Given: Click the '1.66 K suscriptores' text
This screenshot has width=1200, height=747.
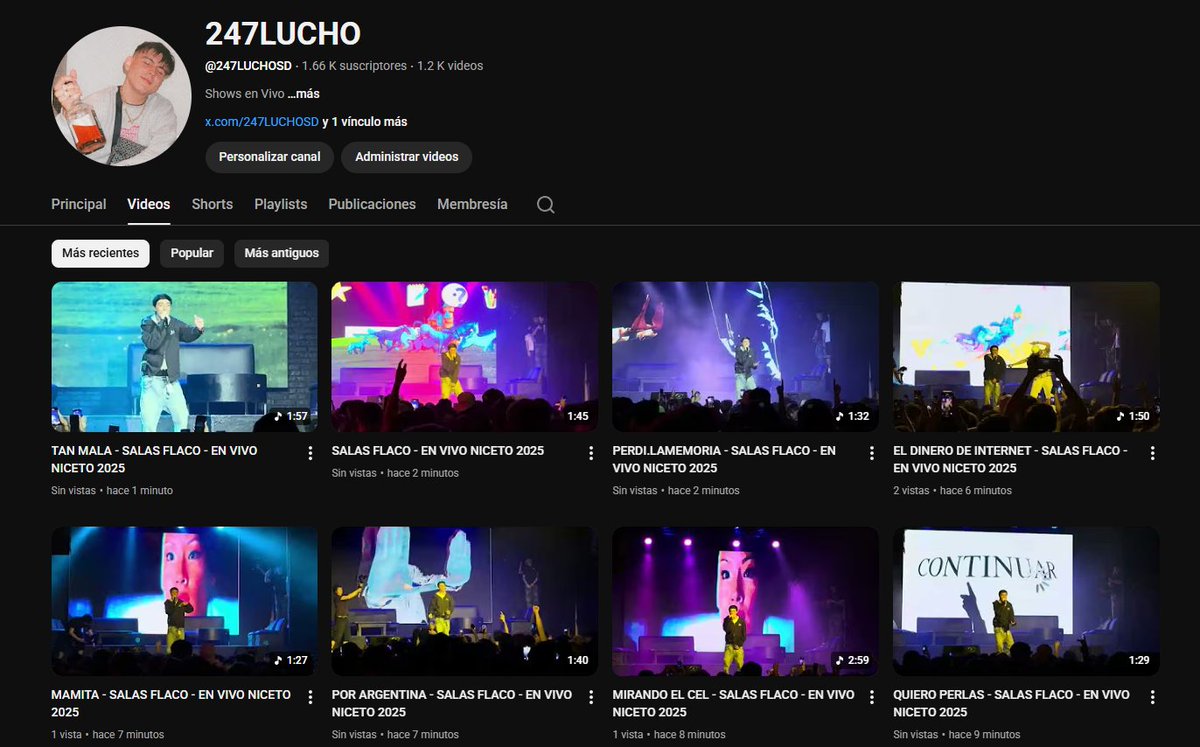Looking at the screenshot, I should 354,66.
